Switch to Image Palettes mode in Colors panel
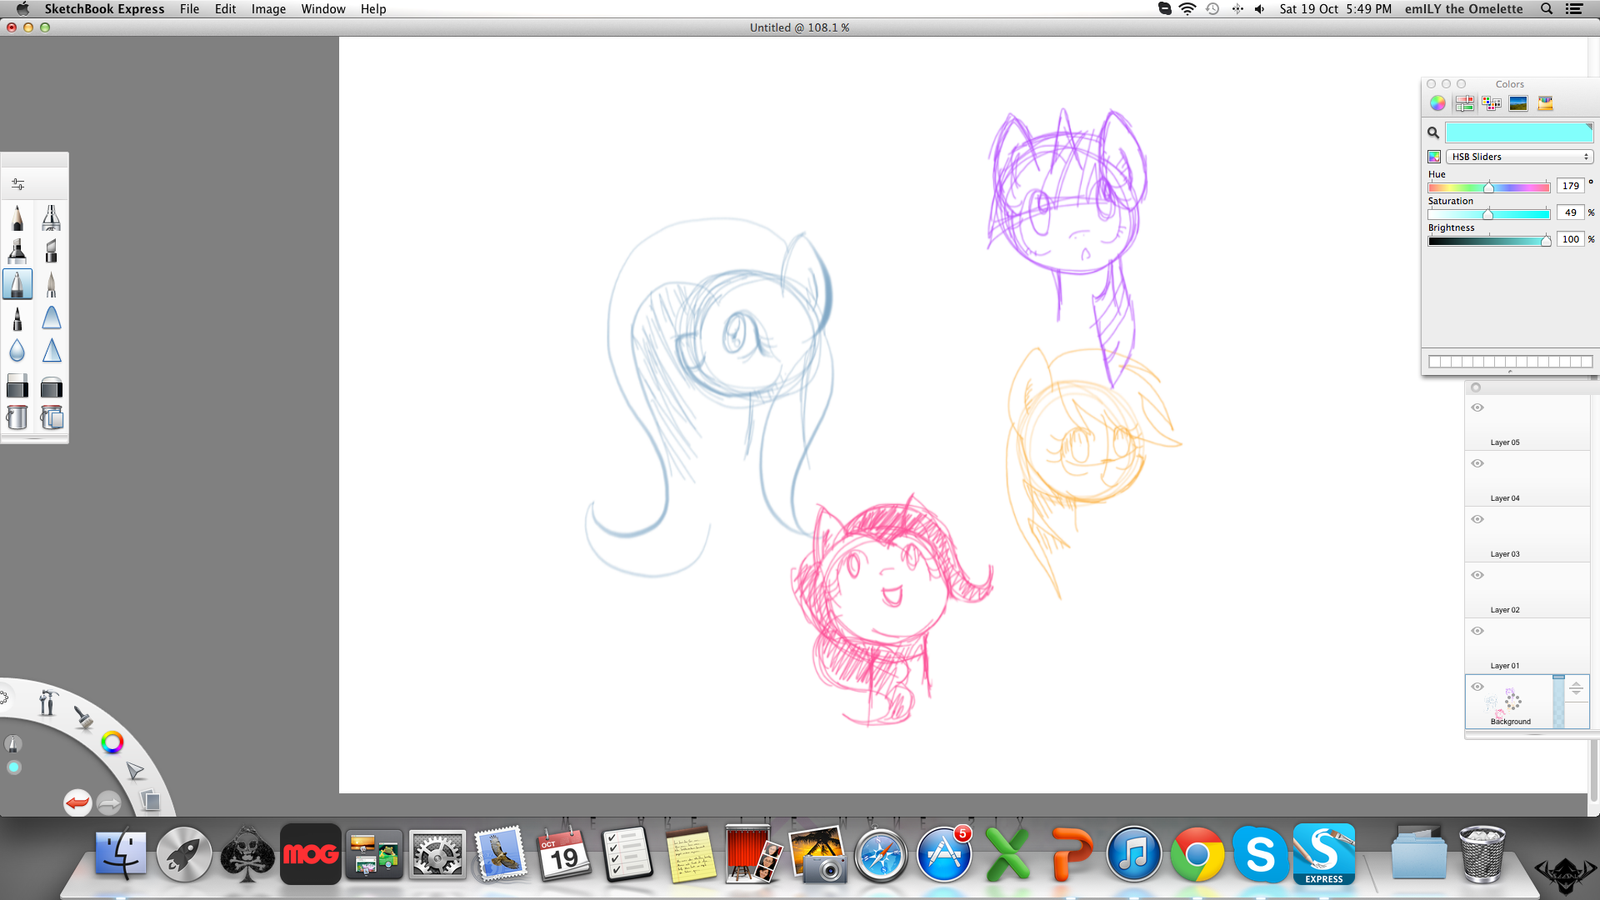The width and height of the screenshot is (1600, 900). click(x=1518, y=103)
